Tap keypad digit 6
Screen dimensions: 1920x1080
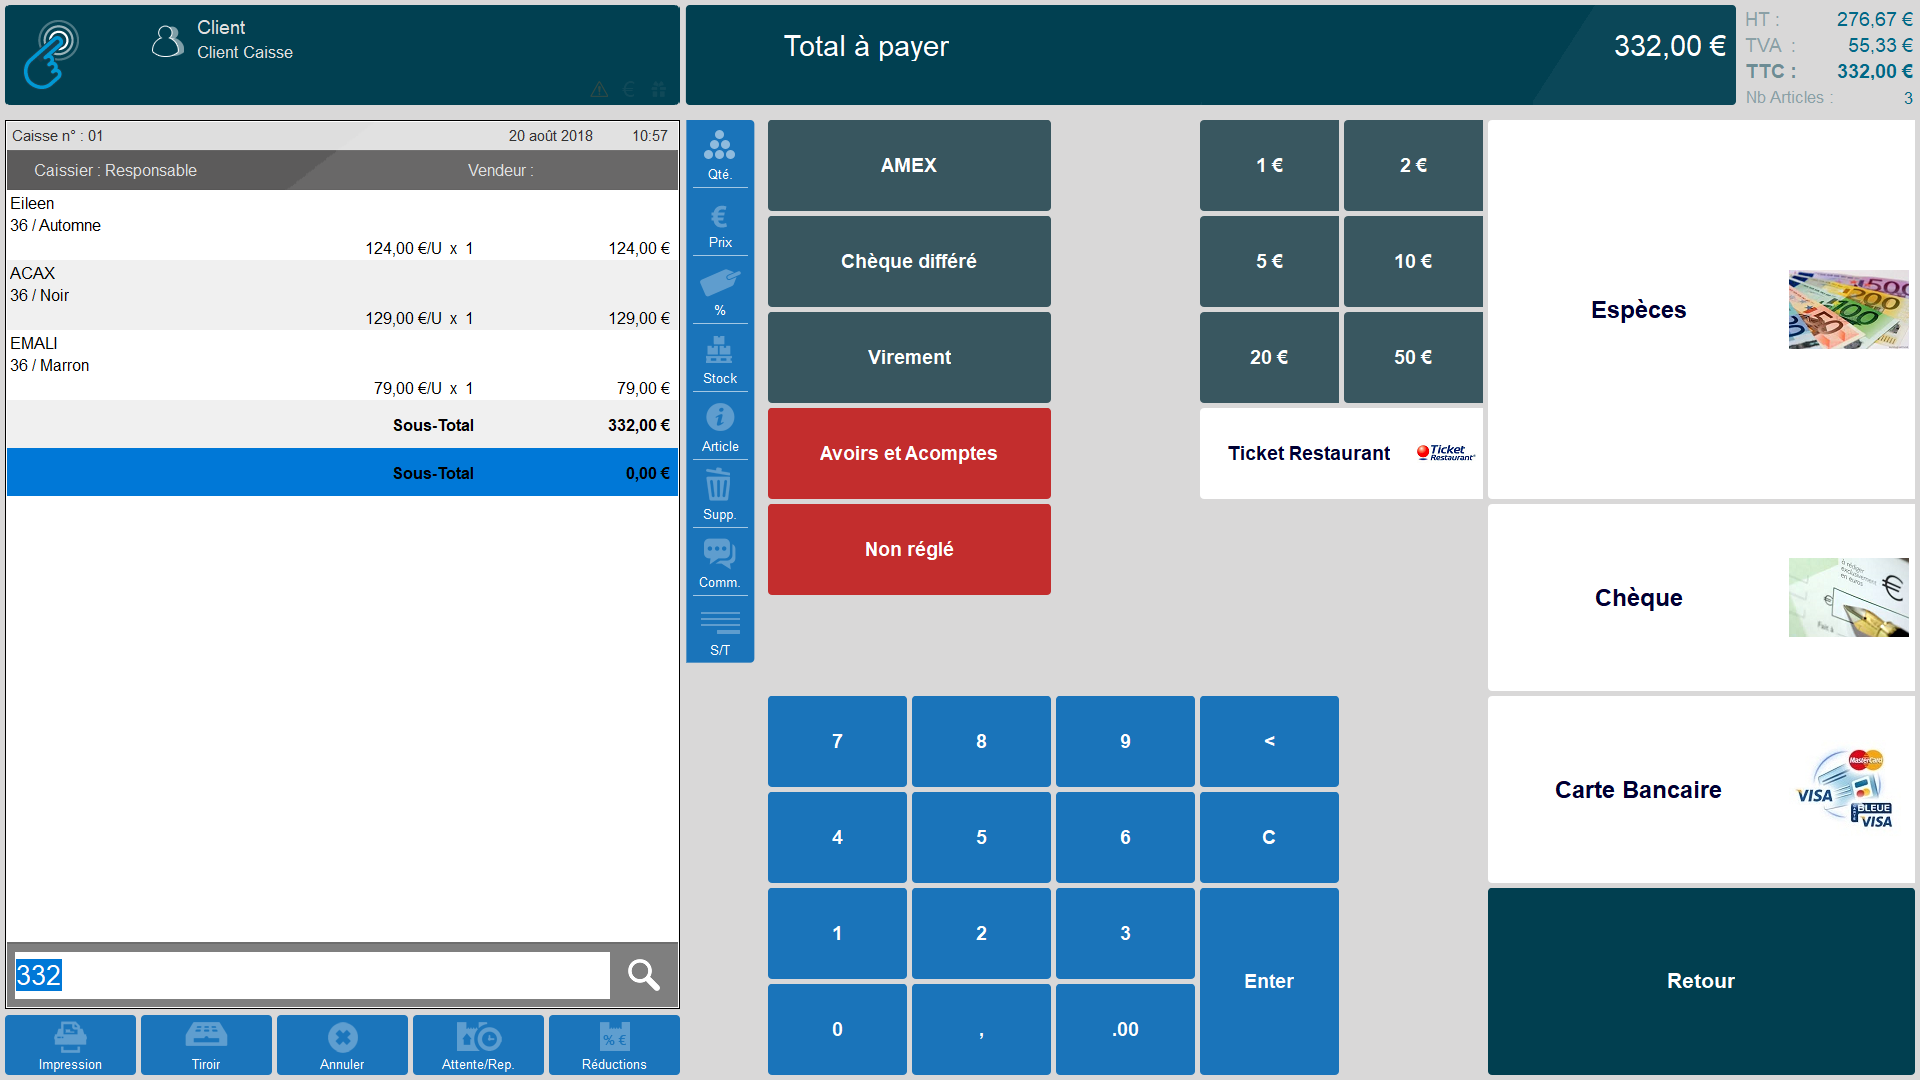[x=1125, y=837]
